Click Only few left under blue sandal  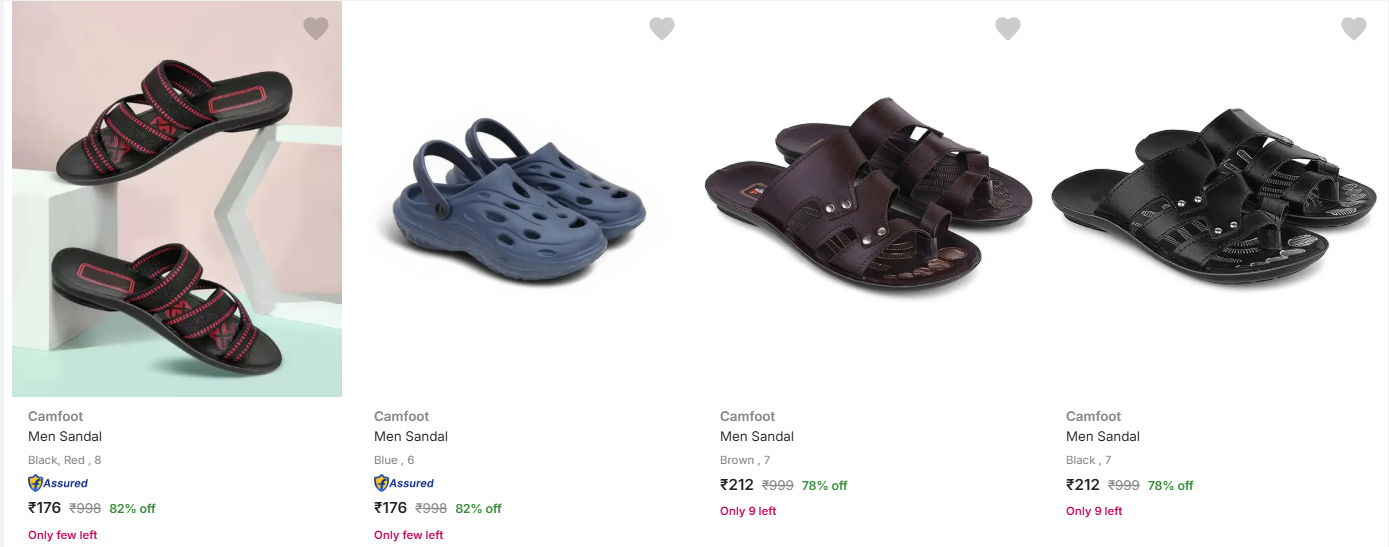coord(409,535)
